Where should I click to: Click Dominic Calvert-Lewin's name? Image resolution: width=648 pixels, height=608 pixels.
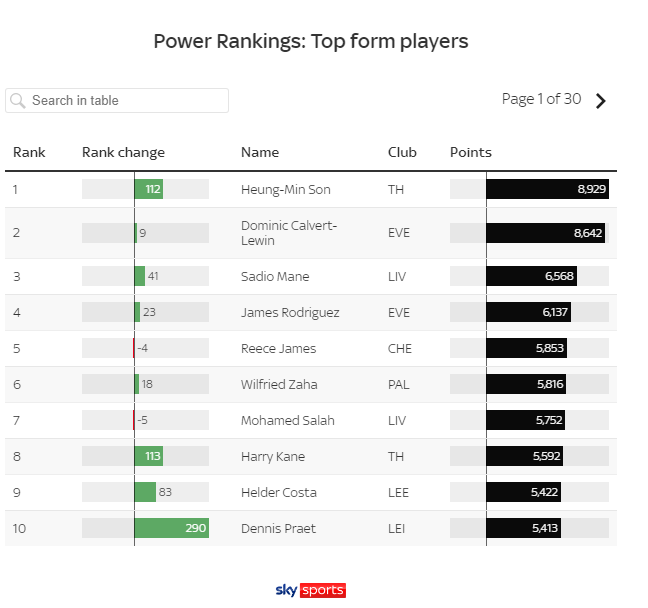[289, 233]
